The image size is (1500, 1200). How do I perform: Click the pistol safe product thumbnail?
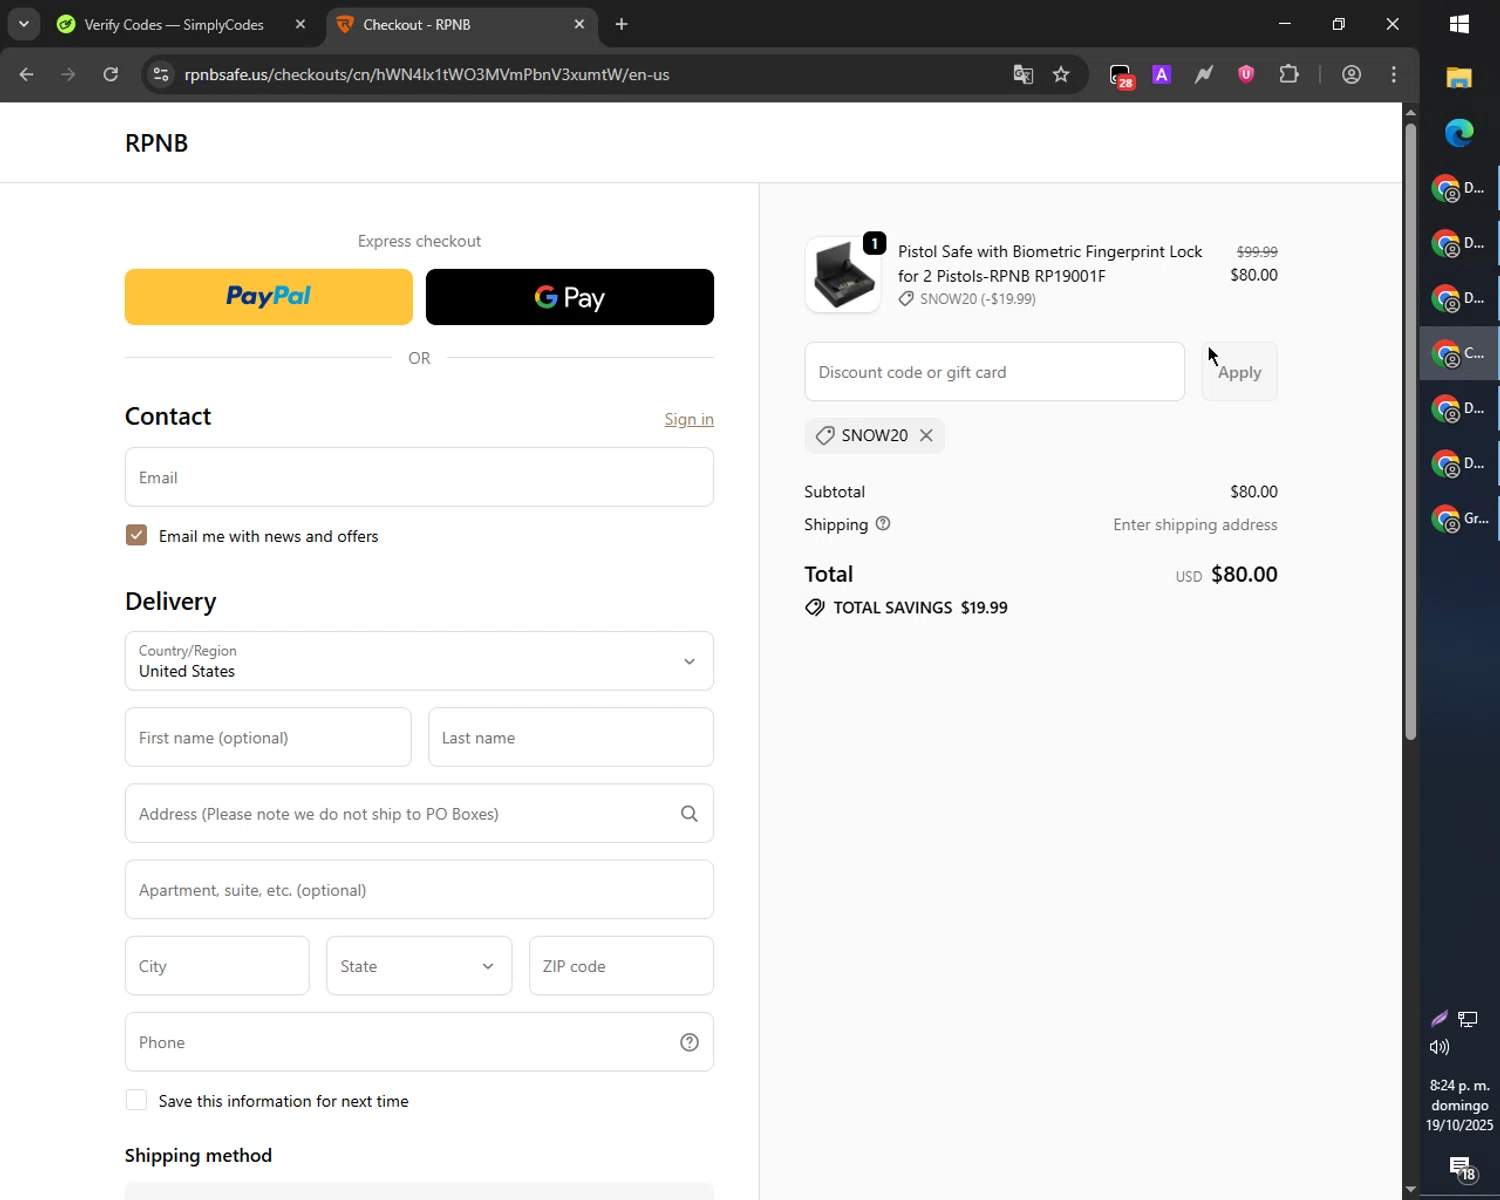point(842,275)
